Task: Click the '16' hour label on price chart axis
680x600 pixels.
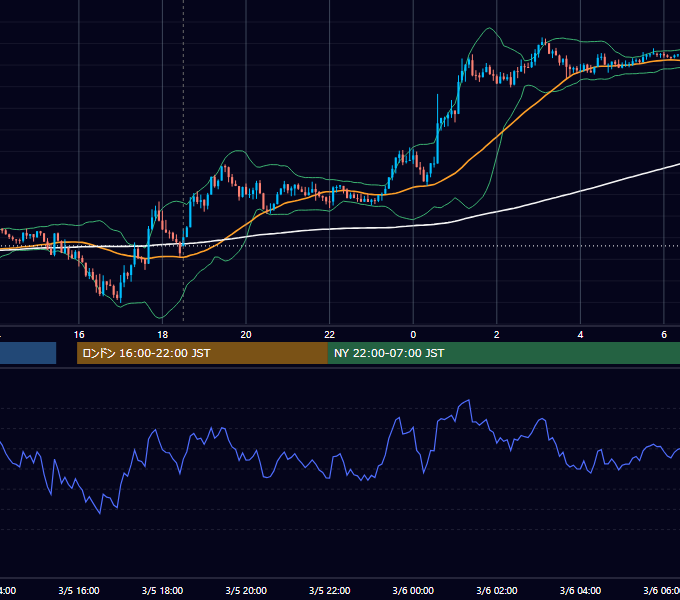Action: 79,335
